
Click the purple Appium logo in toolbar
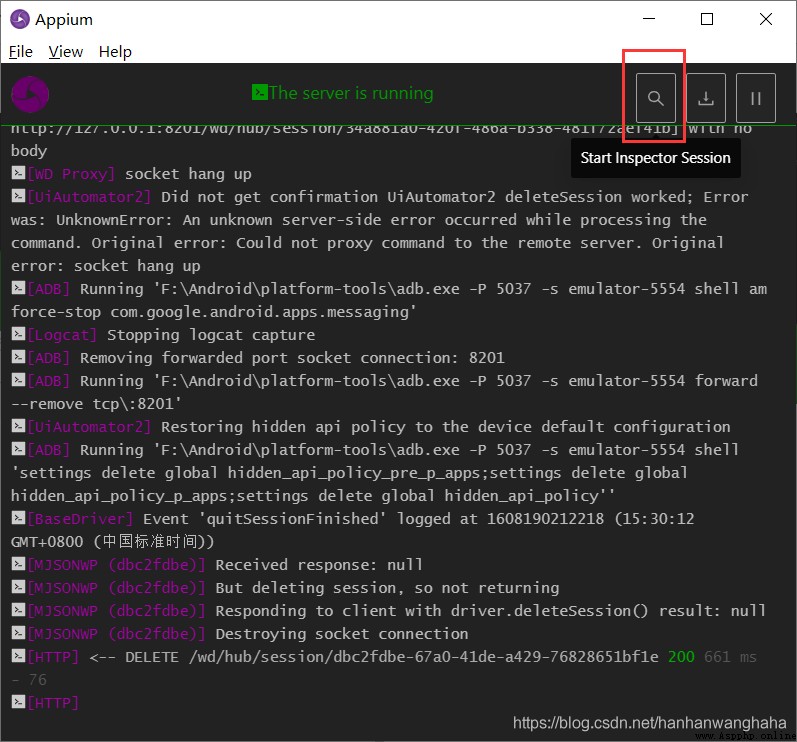[x=30, y=95]
